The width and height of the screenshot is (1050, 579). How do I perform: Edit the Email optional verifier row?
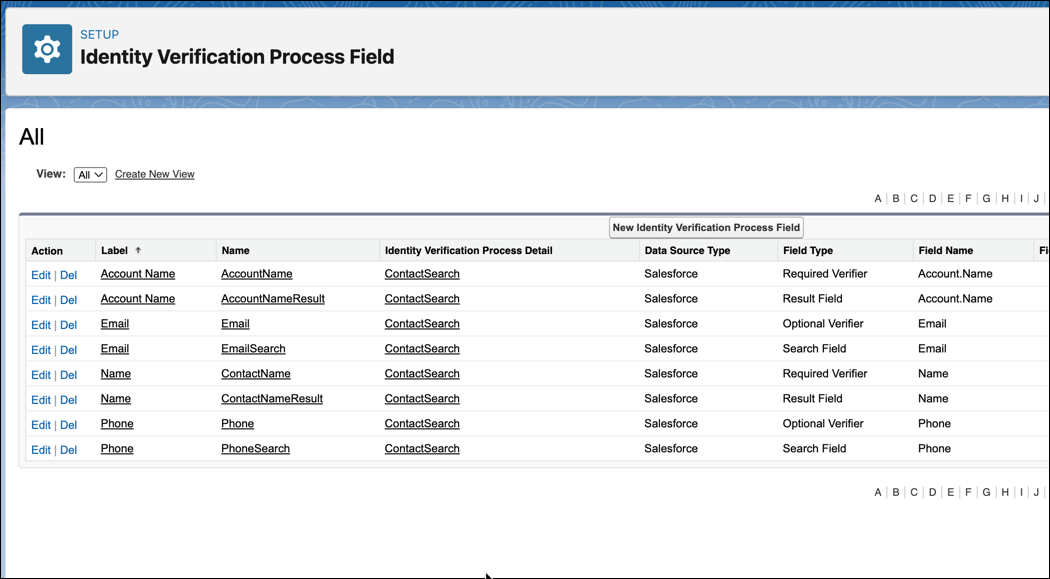(41, 325)
